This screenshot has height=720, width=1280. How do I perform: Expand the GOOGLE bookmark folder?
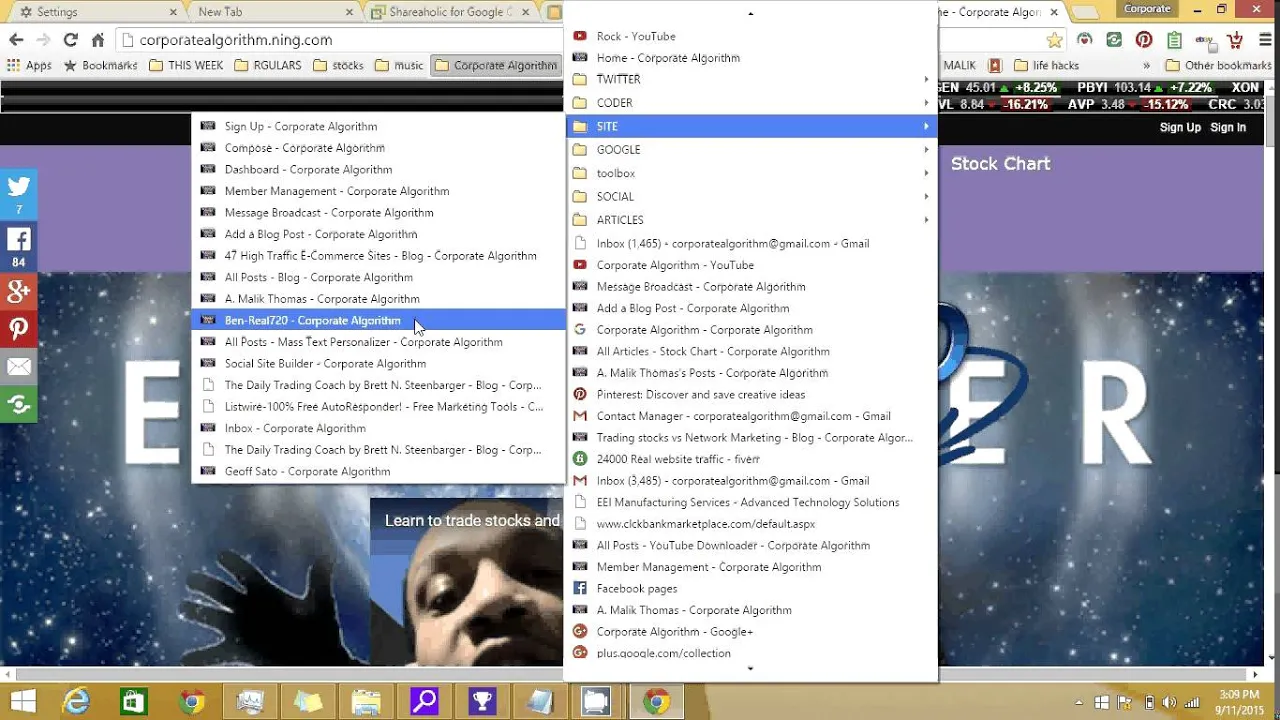(750, 150)
